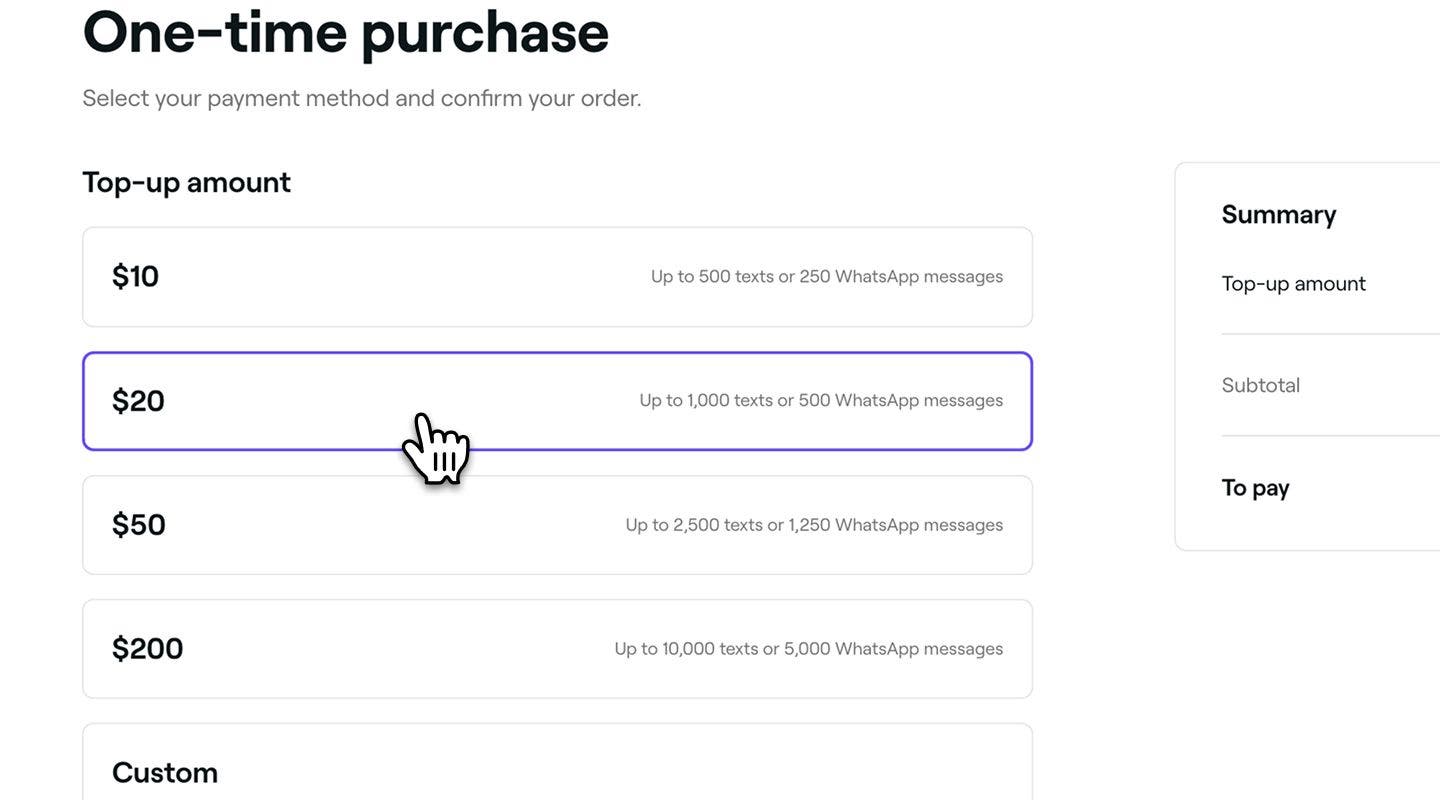Click the bold $10 price label
This screenshot has width=1440, height=800.
tap(135, 277)
